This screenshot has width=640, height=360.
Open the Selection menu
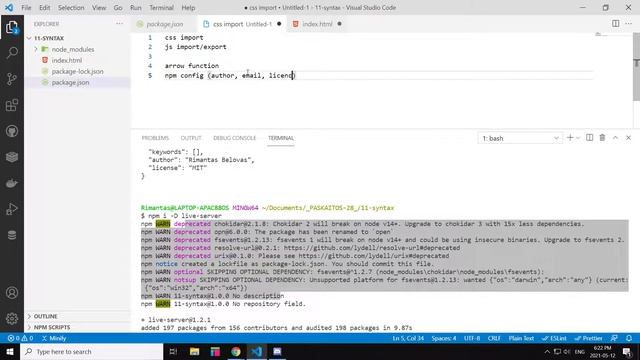(71, 7)
